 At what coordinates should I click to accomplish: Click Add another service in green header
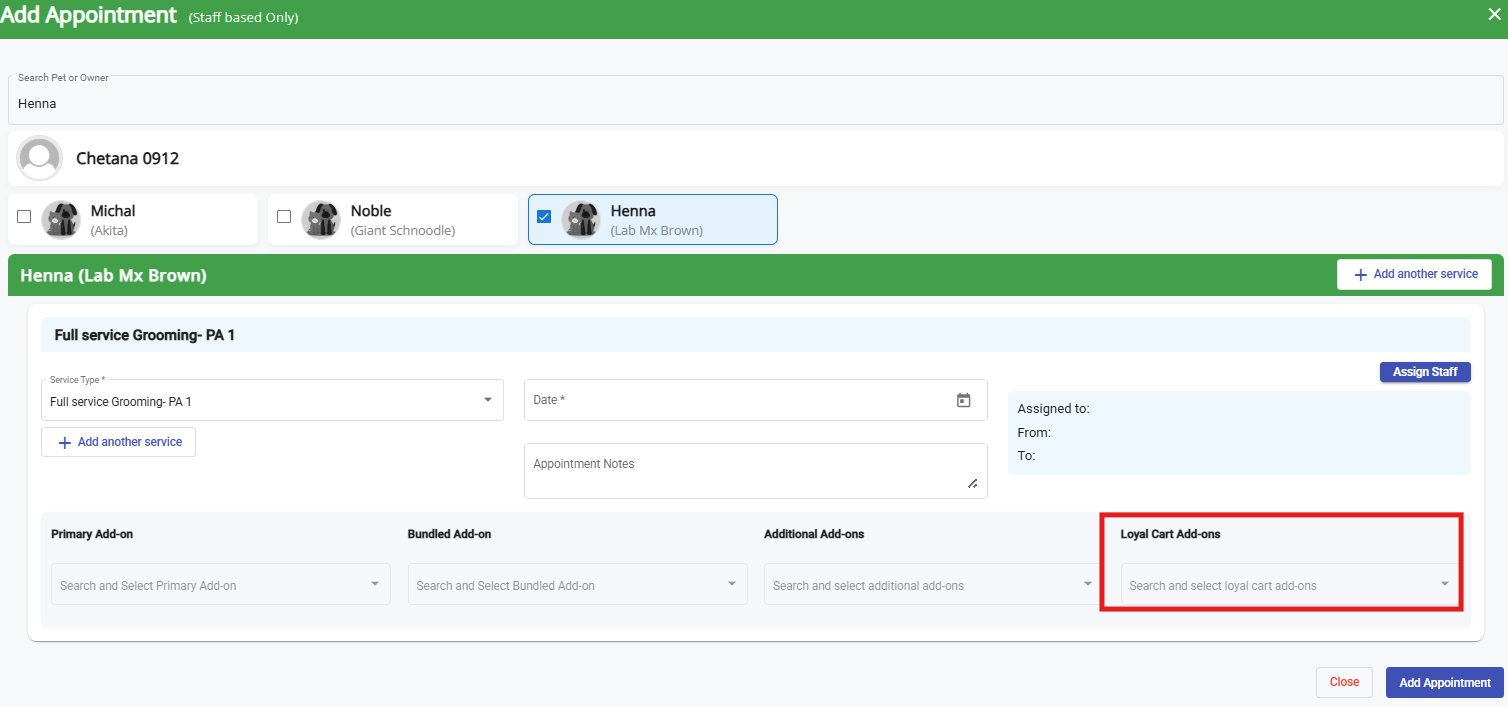pos(1413,274)
